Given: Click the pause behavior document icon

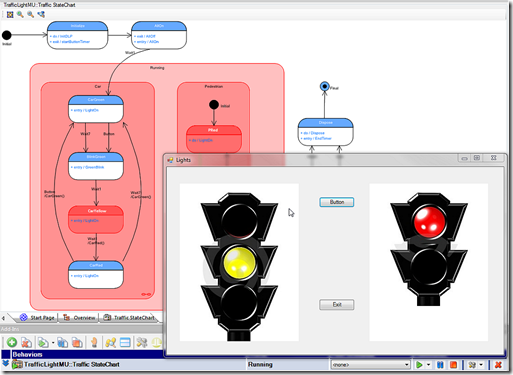Looking at the screenshot, I should 62,342.
